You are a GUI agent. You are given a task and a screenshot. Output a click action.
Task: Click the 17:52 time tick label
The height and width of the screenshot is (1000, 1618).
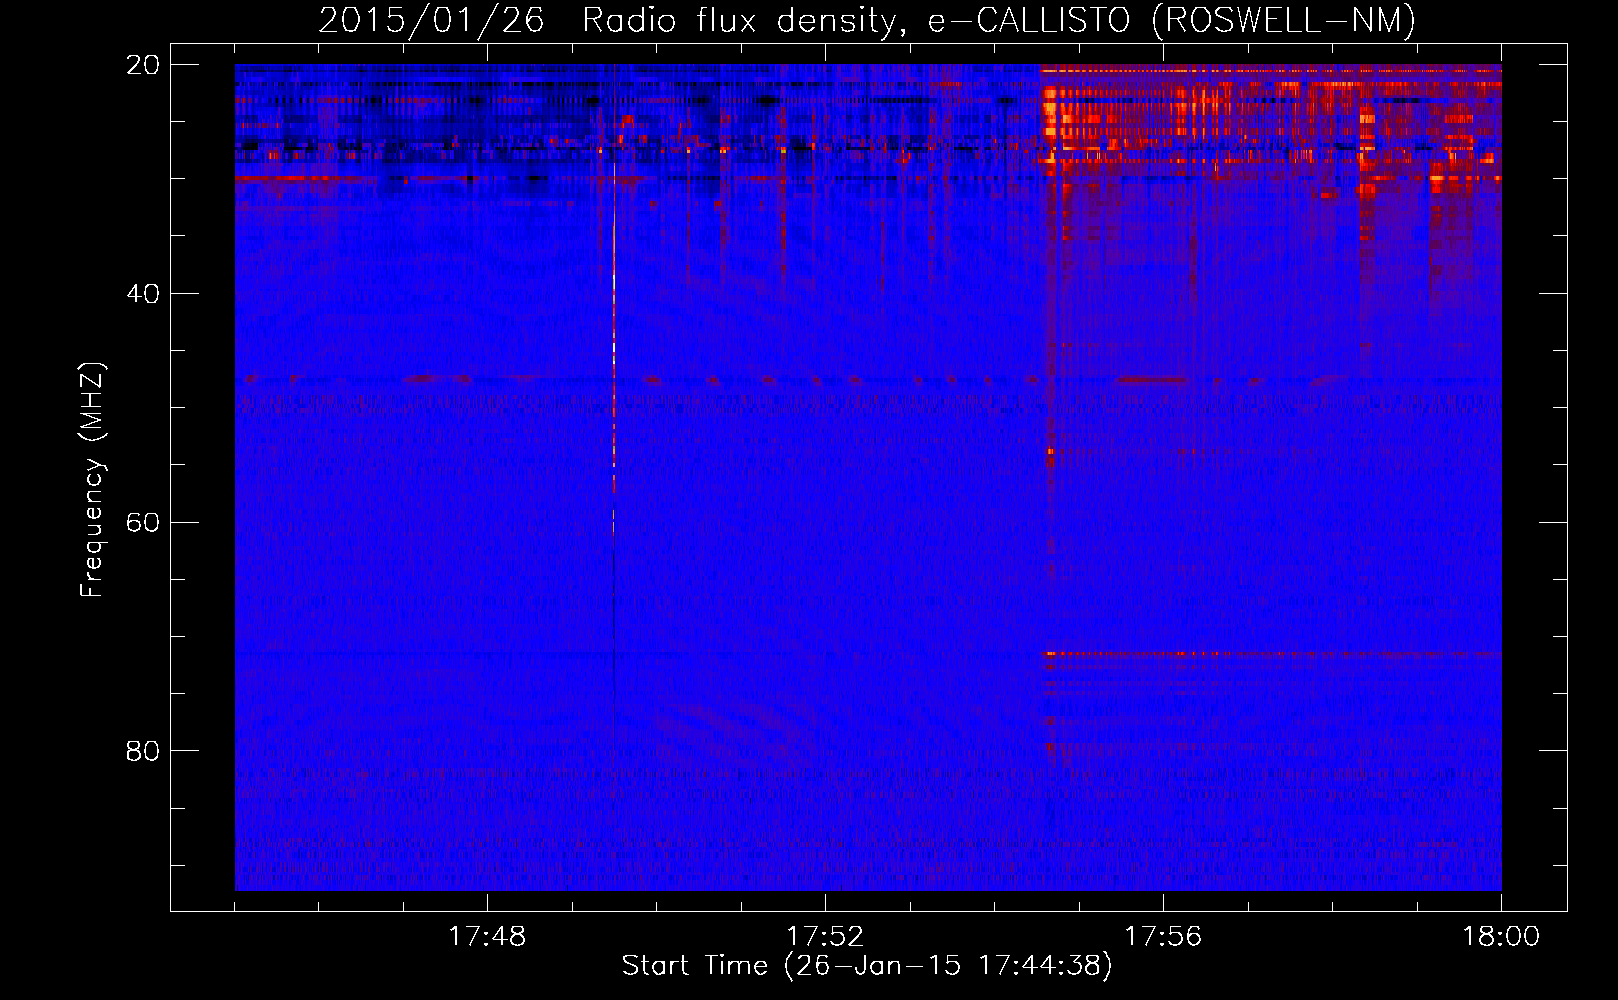tap(825, 937)
